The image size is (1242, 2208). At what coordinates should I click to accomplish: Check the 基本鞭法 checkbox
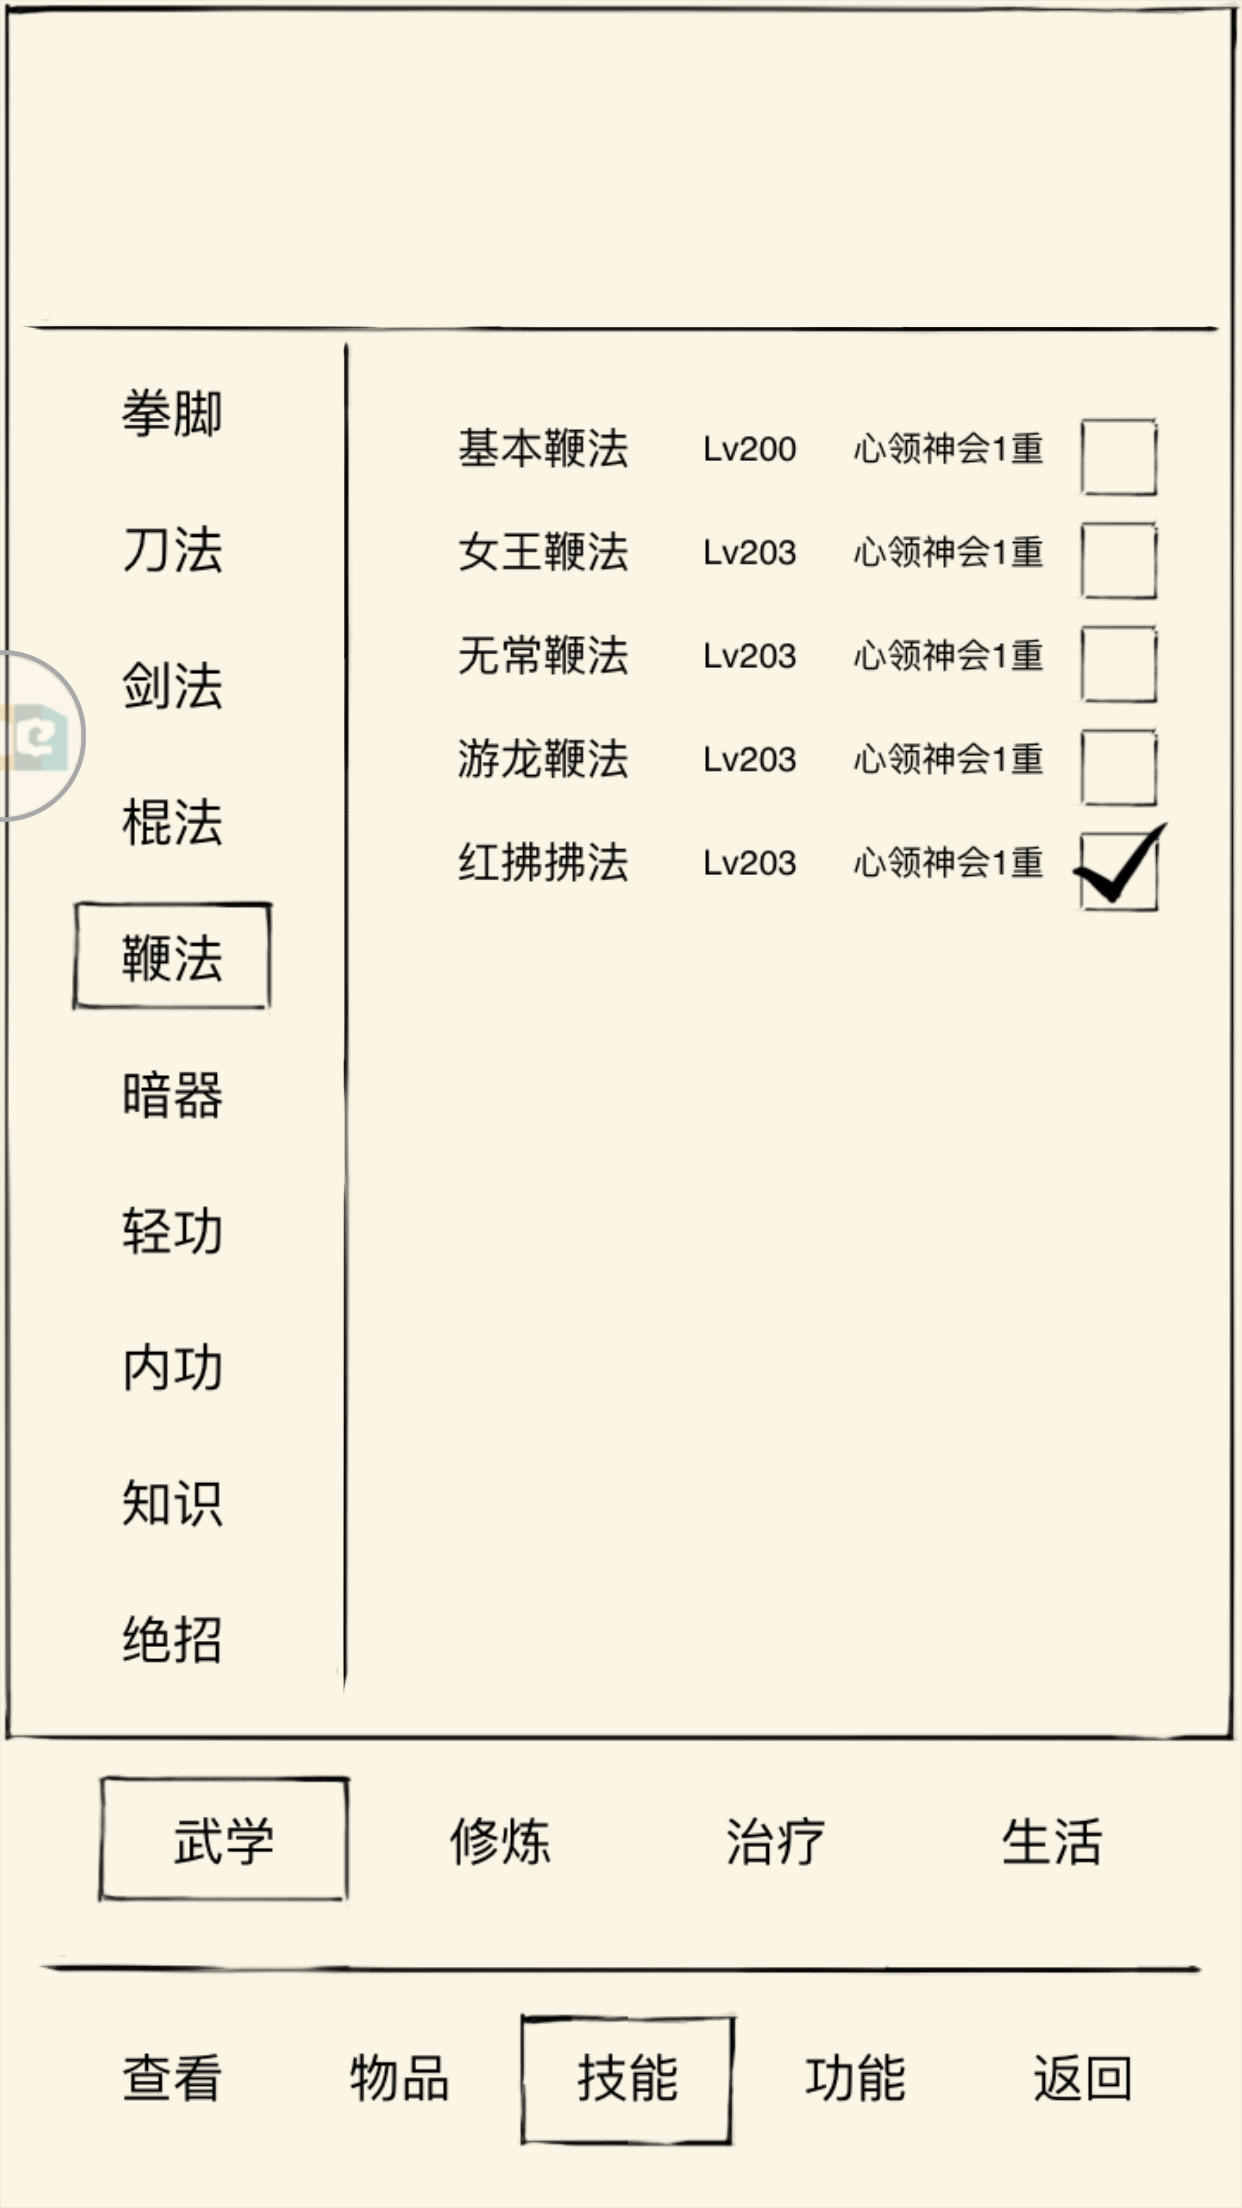pyautogui.click(x=1119, y=457)
